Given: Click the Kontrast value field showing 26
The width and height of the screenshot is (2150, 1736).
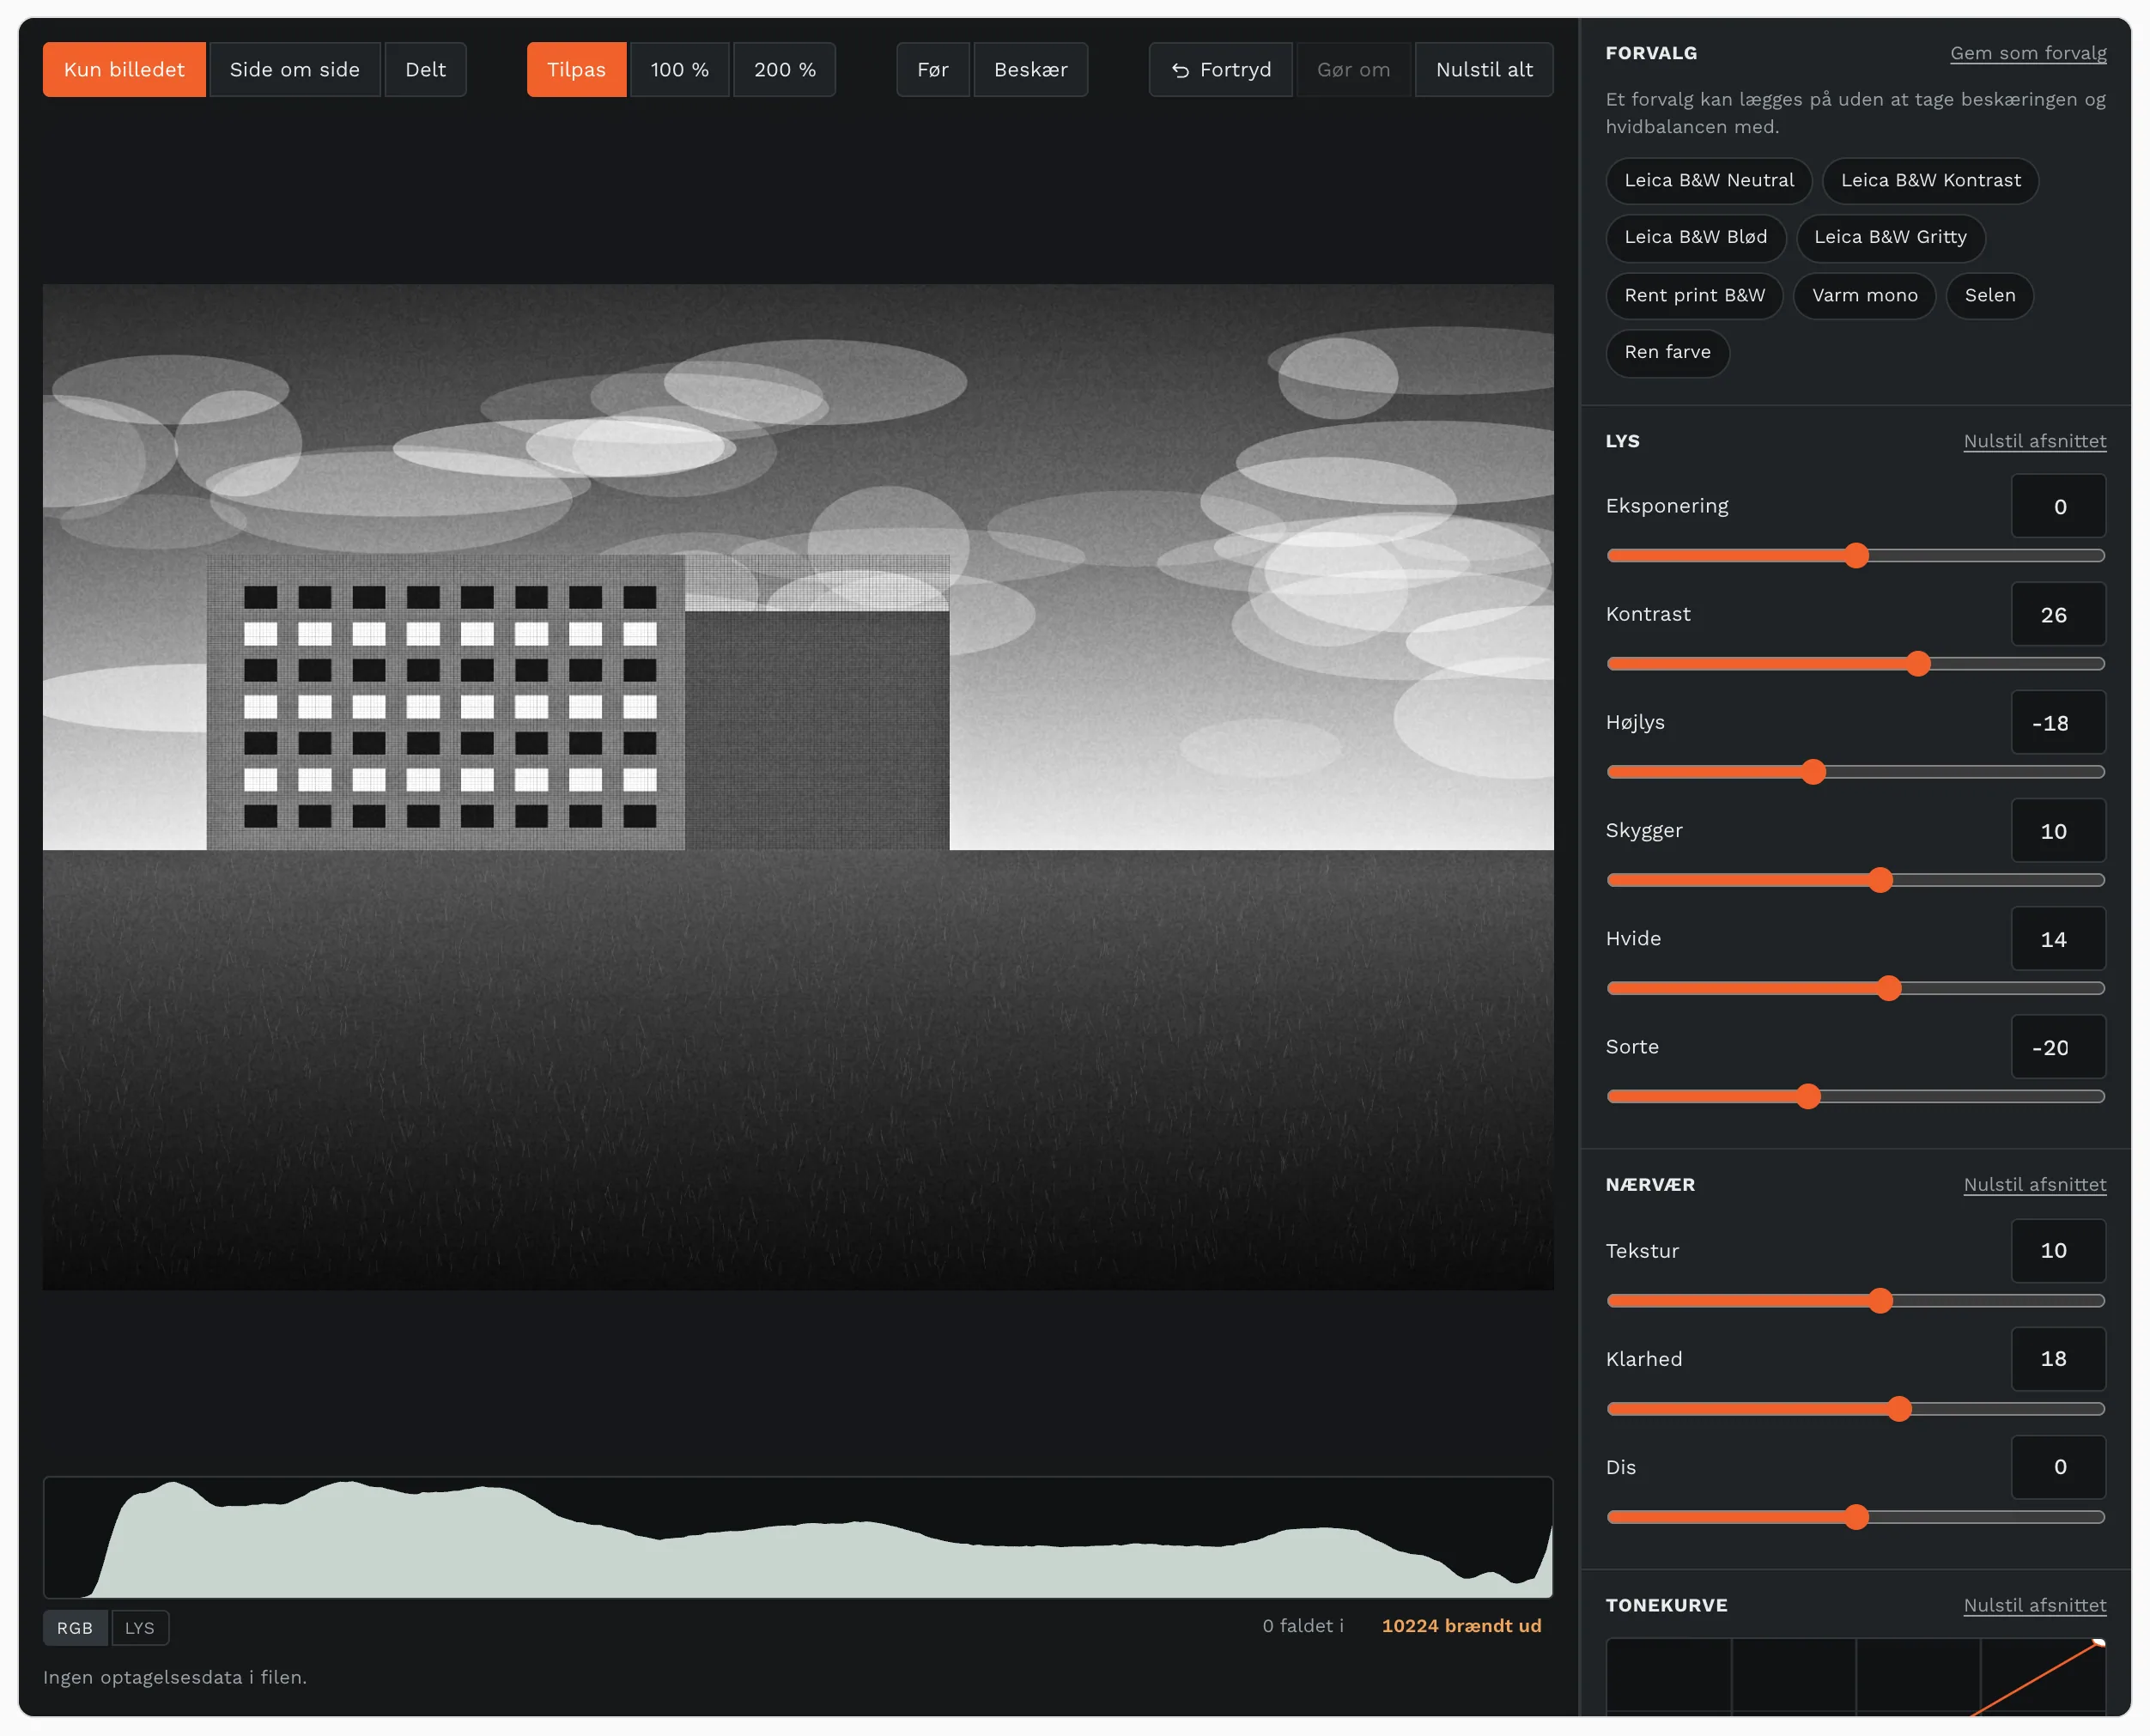Looking at the screenshot, I should point(2058,614).
